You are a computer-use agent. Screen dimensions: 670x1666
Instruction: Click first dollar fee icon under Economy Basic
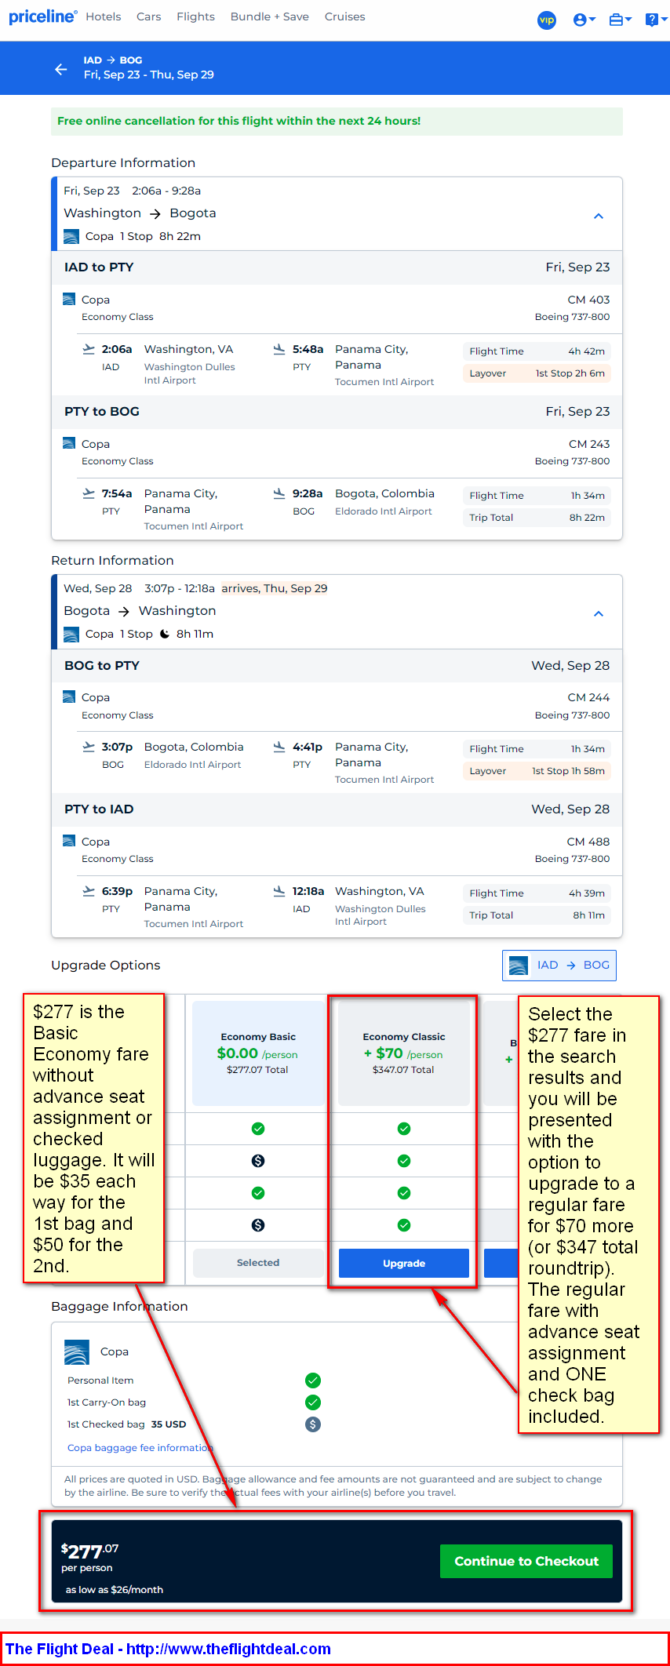[258, 1161]
